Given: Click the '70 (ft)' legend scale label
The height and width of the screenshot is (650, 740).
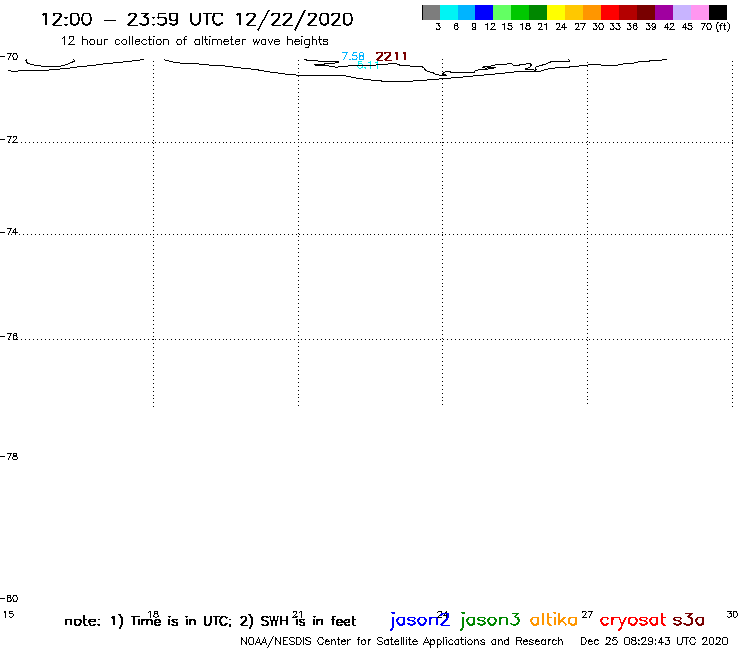Looking at the screenshot, I should 715,27.
